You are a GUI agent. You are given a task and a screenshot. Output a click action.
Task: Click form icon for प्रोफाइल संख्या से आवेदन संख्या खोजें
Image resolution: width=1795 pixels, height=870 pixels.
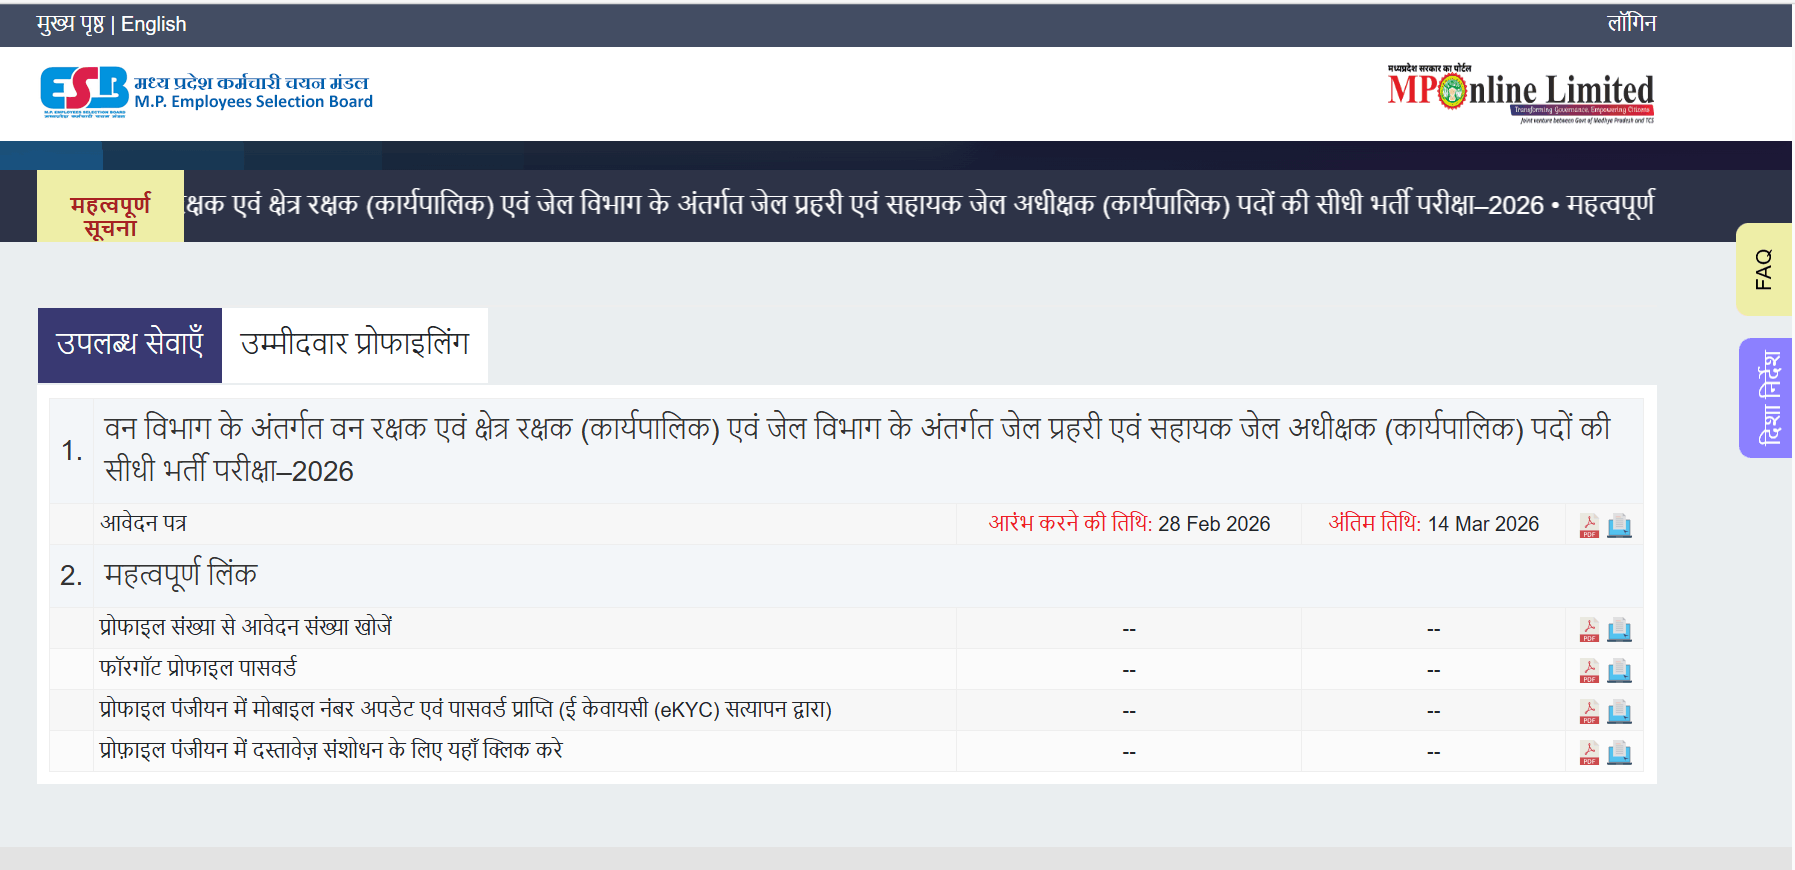coord(1619,629)
